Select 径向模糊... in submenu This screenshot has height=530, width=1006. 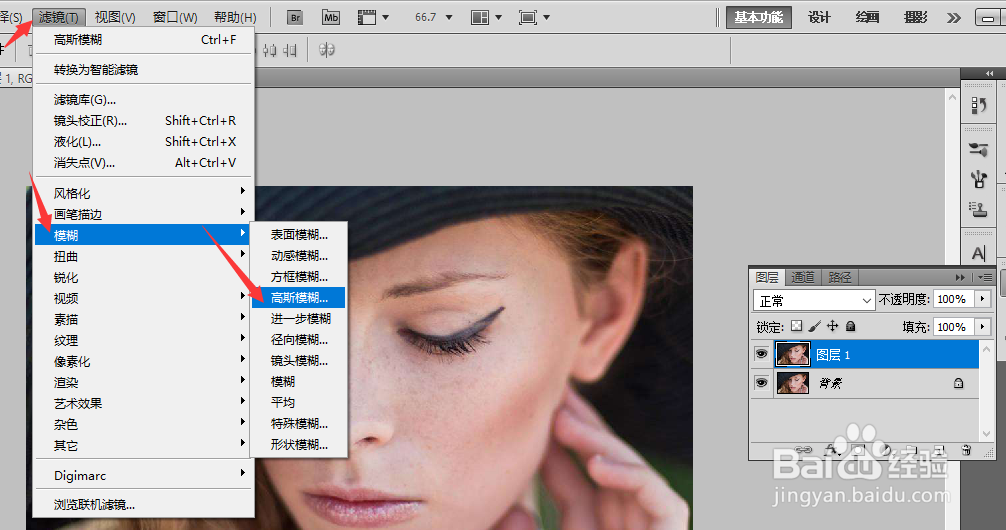(x=298, y=339)
